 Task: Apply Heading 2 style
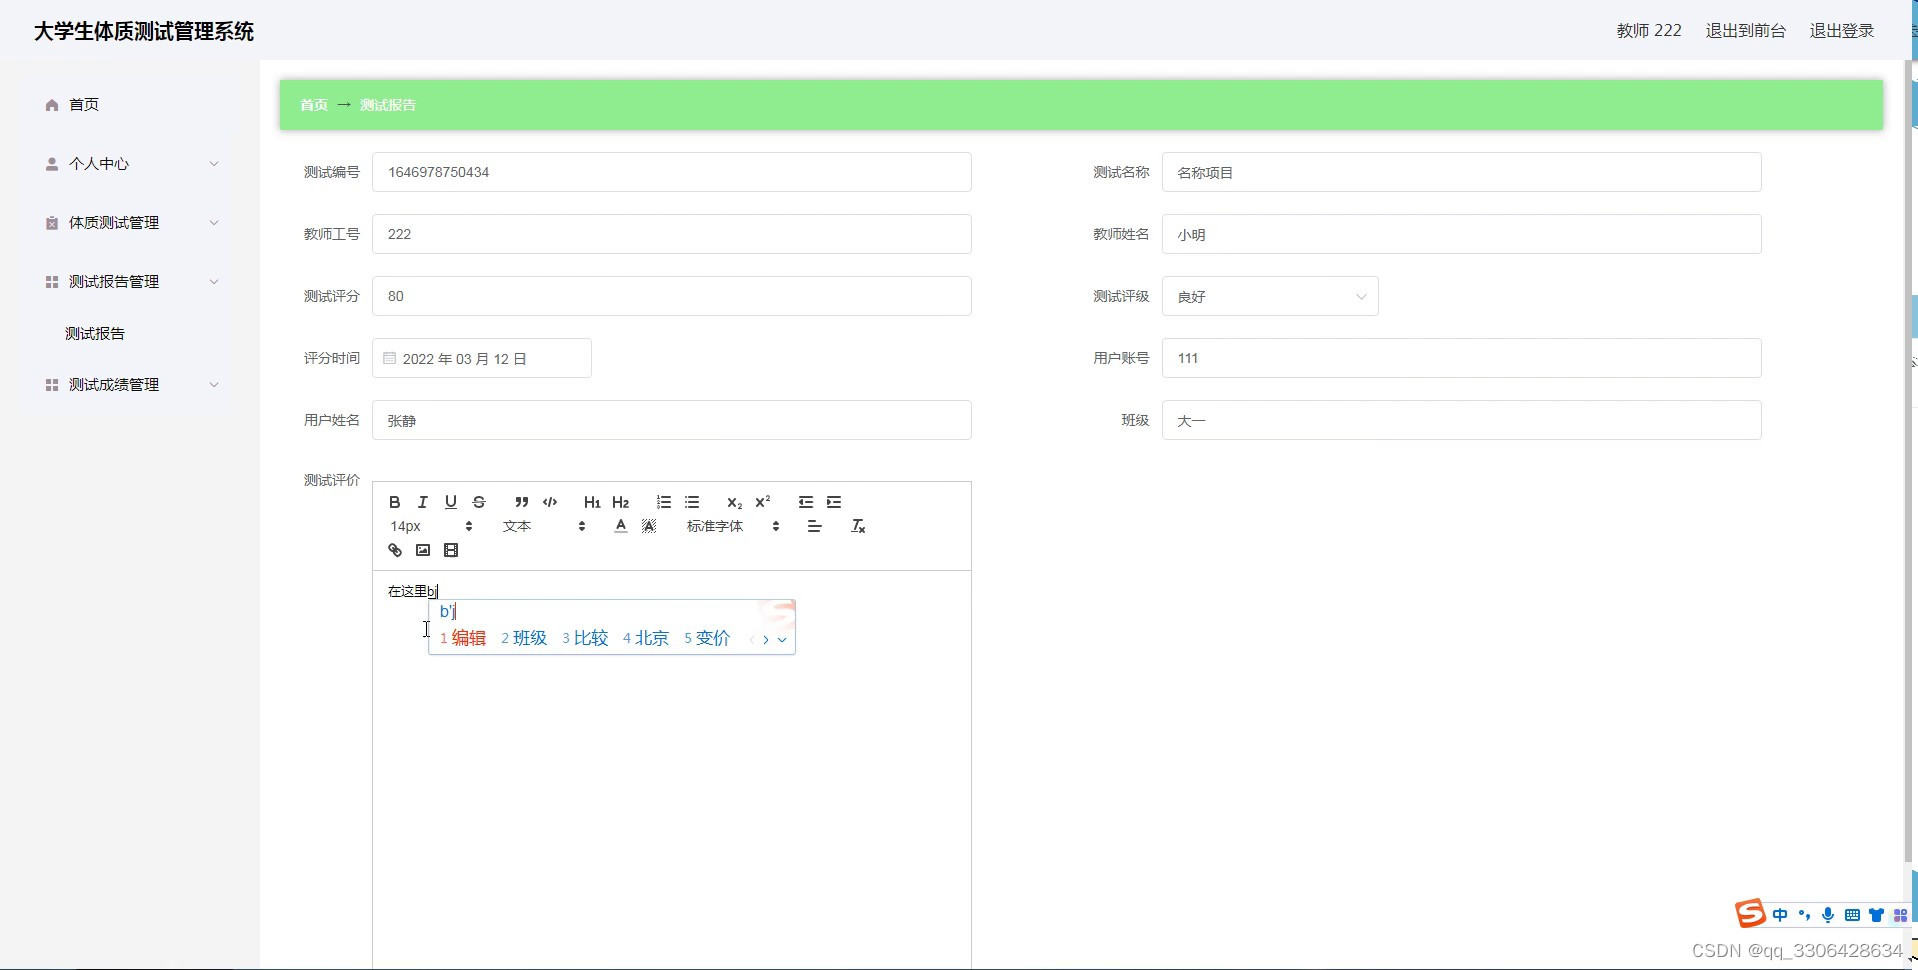[620, 502]
